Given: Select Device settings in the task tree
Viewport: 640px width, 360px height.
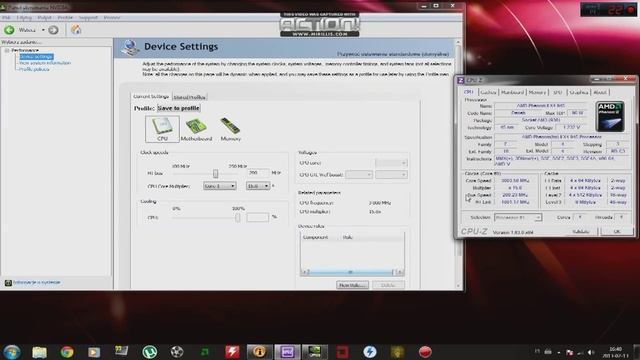Looking at the screenshot, I should pos(36,57).
